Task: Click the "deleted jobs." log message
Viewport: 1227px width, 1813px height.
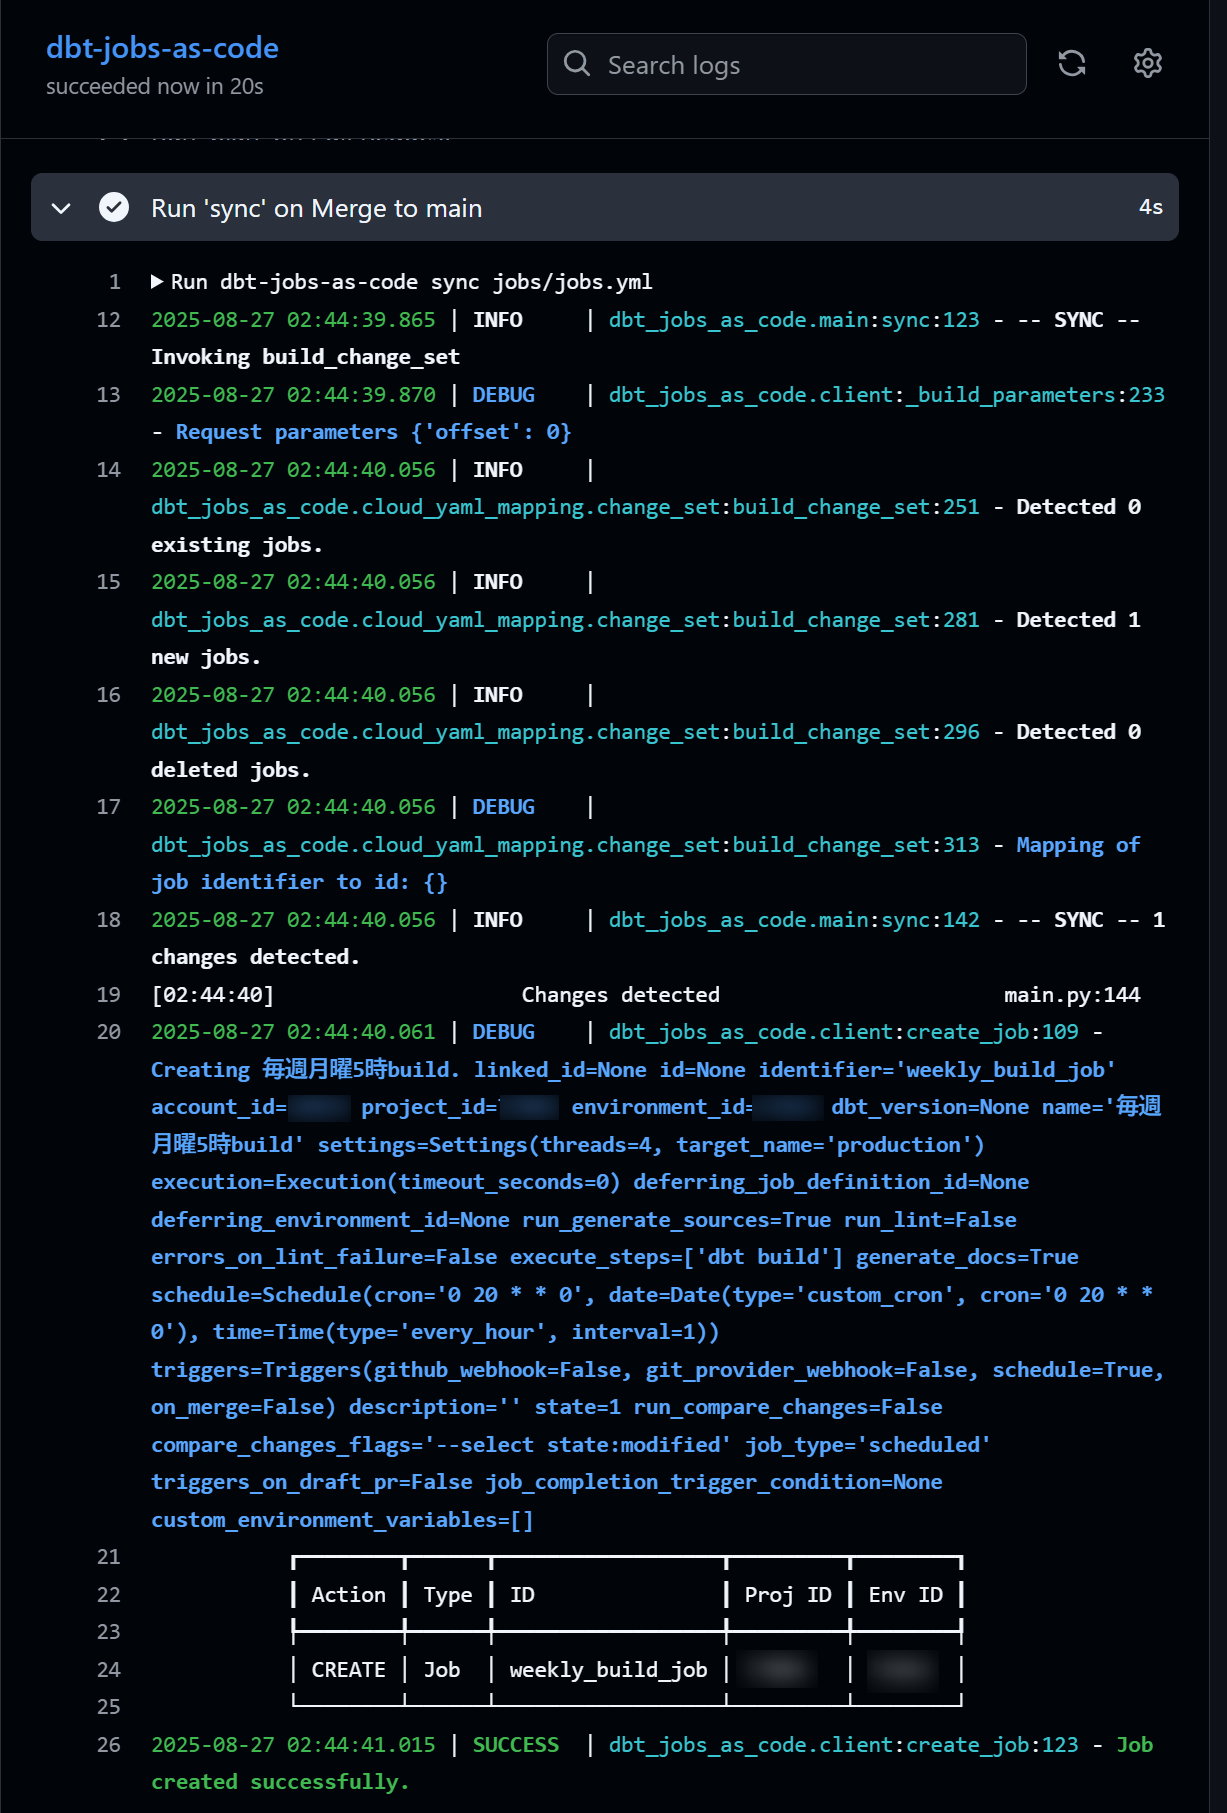Action: (231, 770)
